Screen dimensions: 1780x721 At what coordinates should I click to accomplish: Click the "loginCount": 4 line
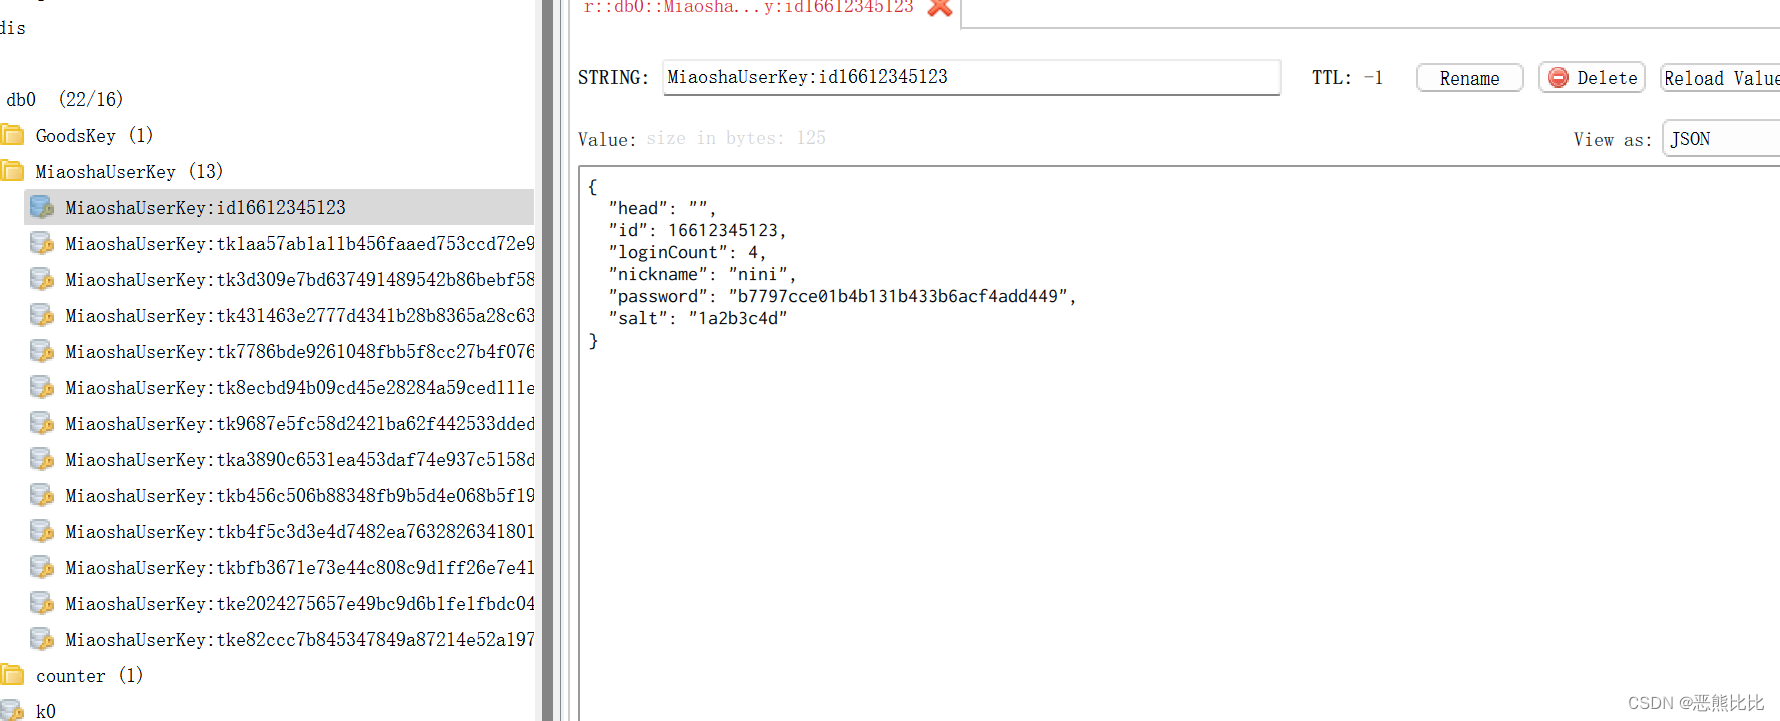[x=687, y=252]
